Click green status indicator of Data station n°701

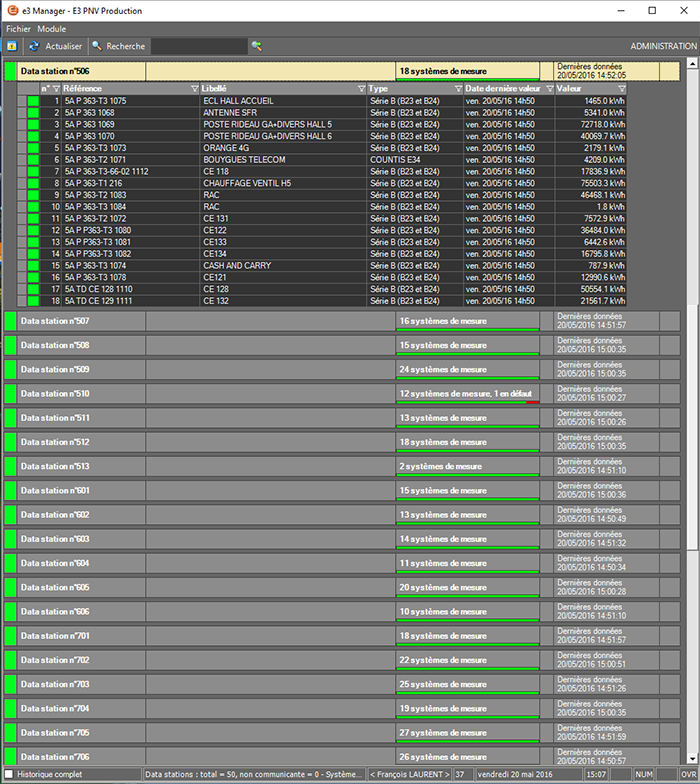10,636
